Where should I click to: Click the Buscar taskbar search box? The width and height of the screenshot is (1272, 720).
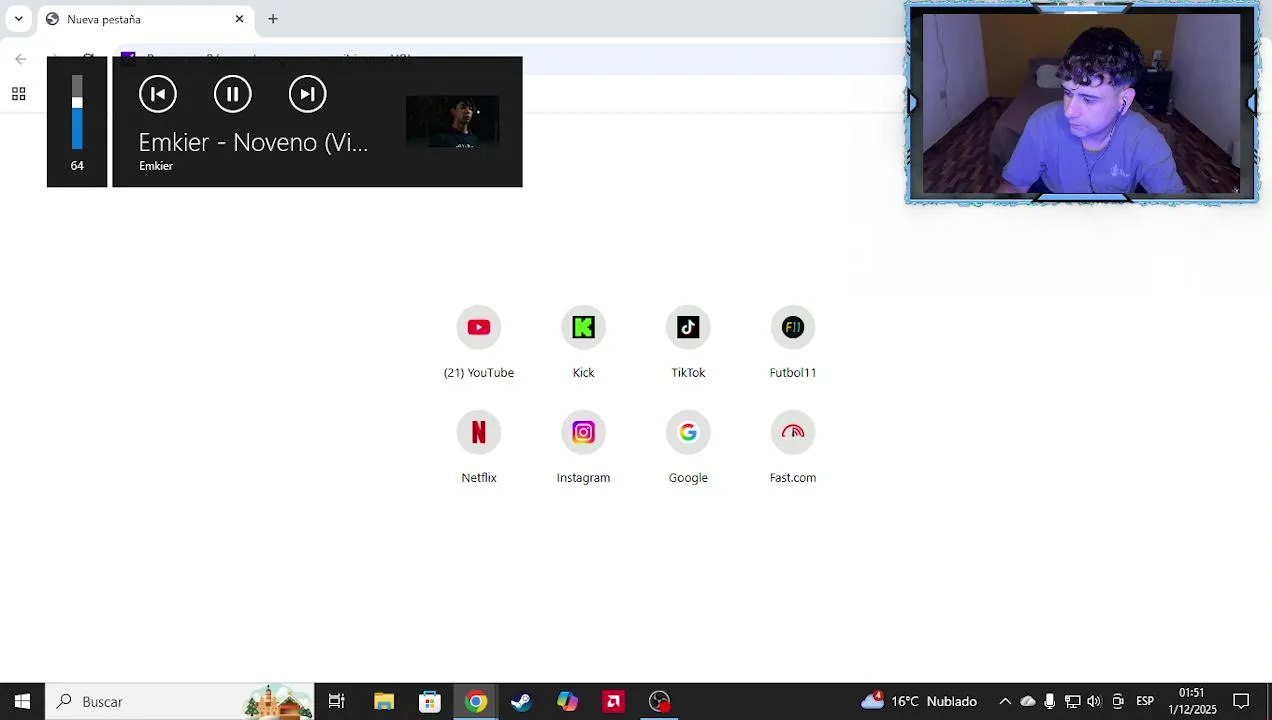tap(180, 701)
